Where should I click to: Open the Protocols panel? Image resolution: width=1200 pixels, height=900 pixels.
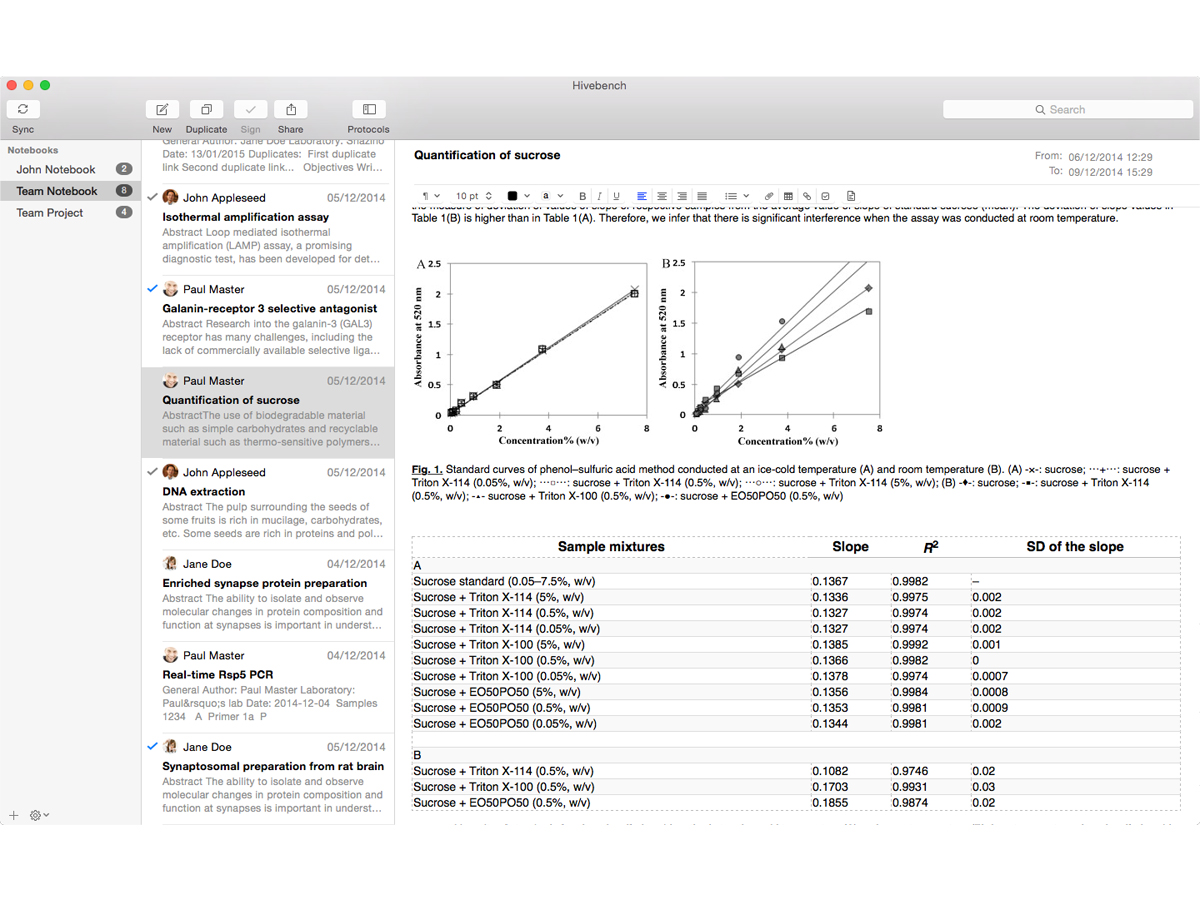coord(368,109)
